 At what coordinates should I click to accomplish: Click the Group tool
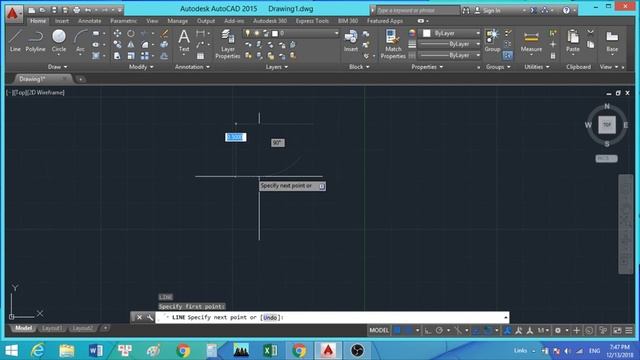tap(492, 41)
